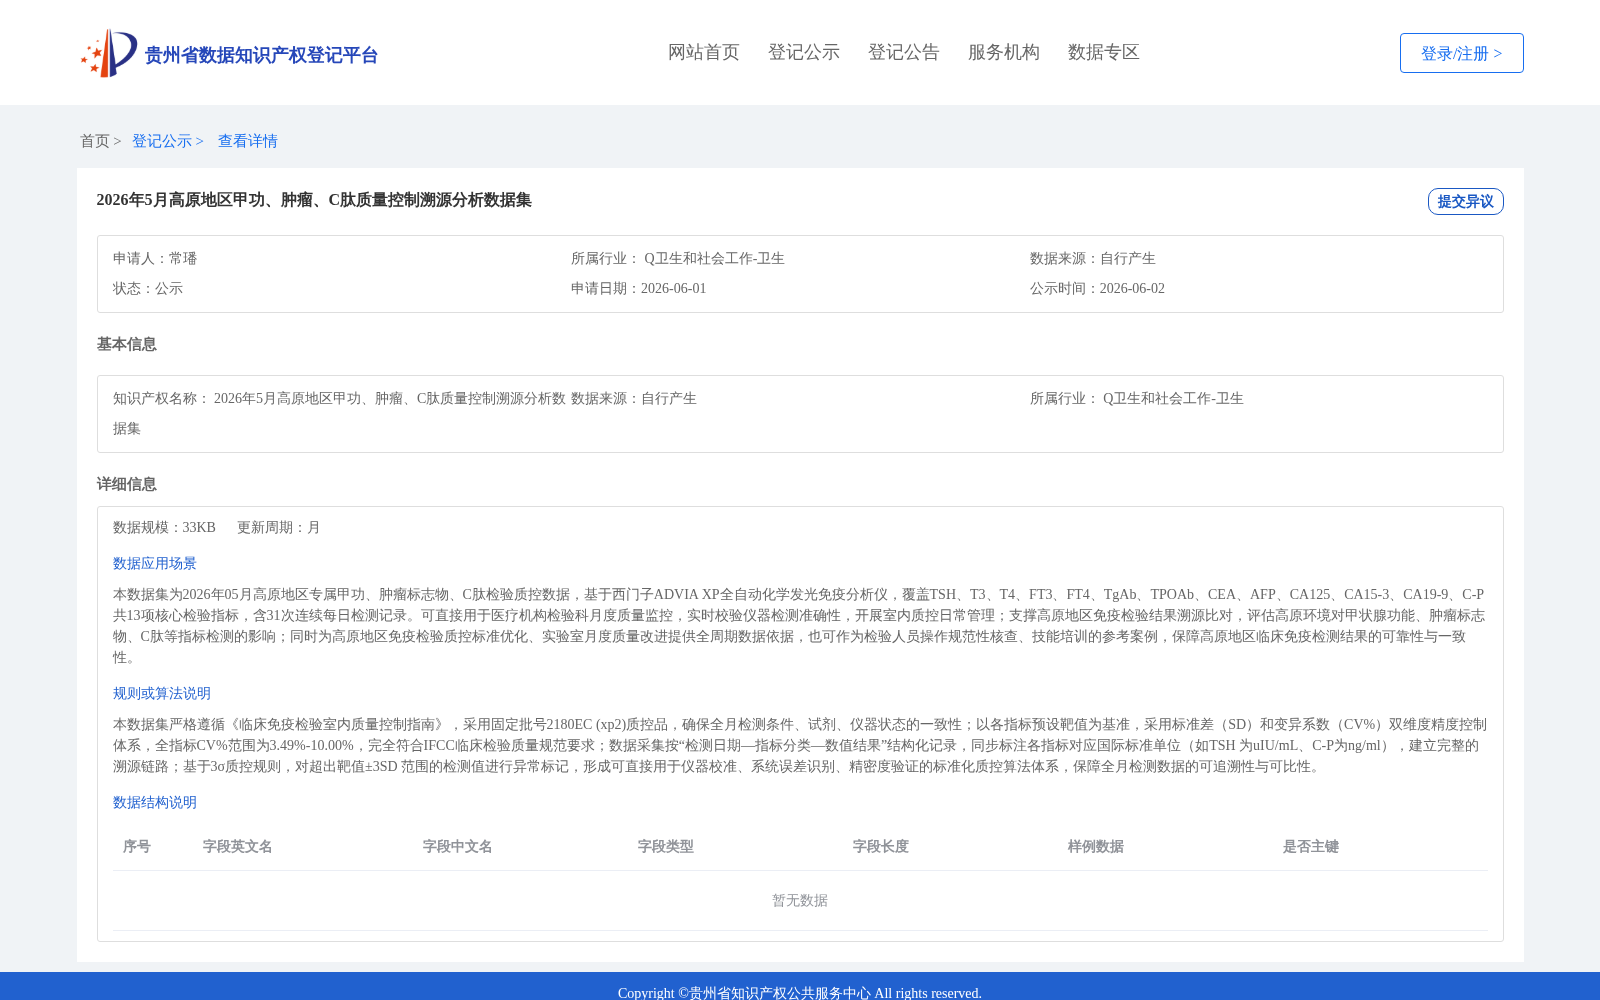
Task: Go to 网站首页 in navigation
Action: click(704, 52)
